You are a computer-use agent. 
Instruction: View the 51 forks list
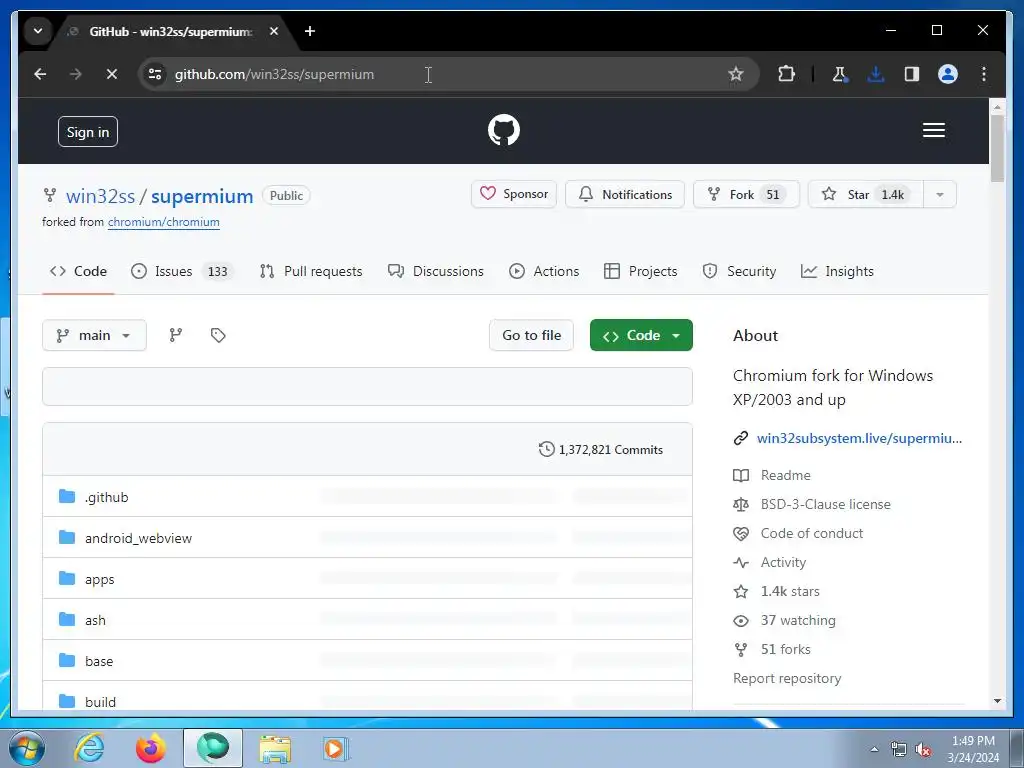click(772, 649)
